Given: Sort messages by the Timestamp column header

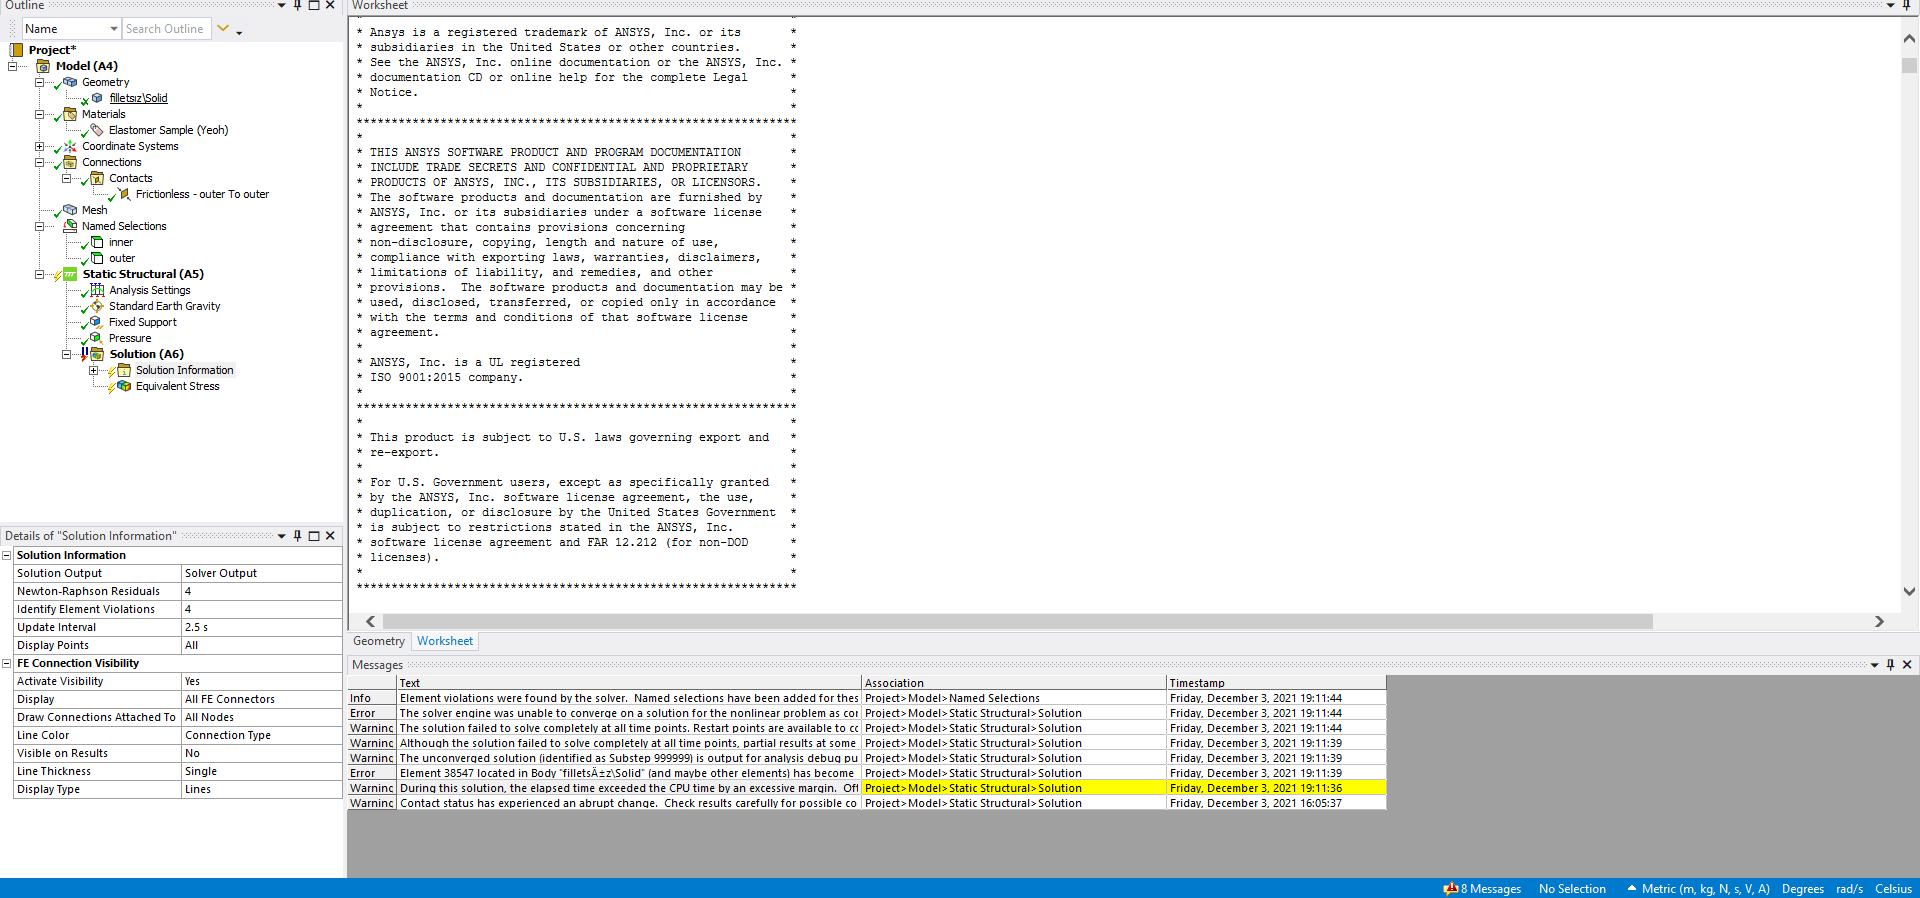Looking at the screenshot, I should pyautogui.click(x=1276, y=683).
